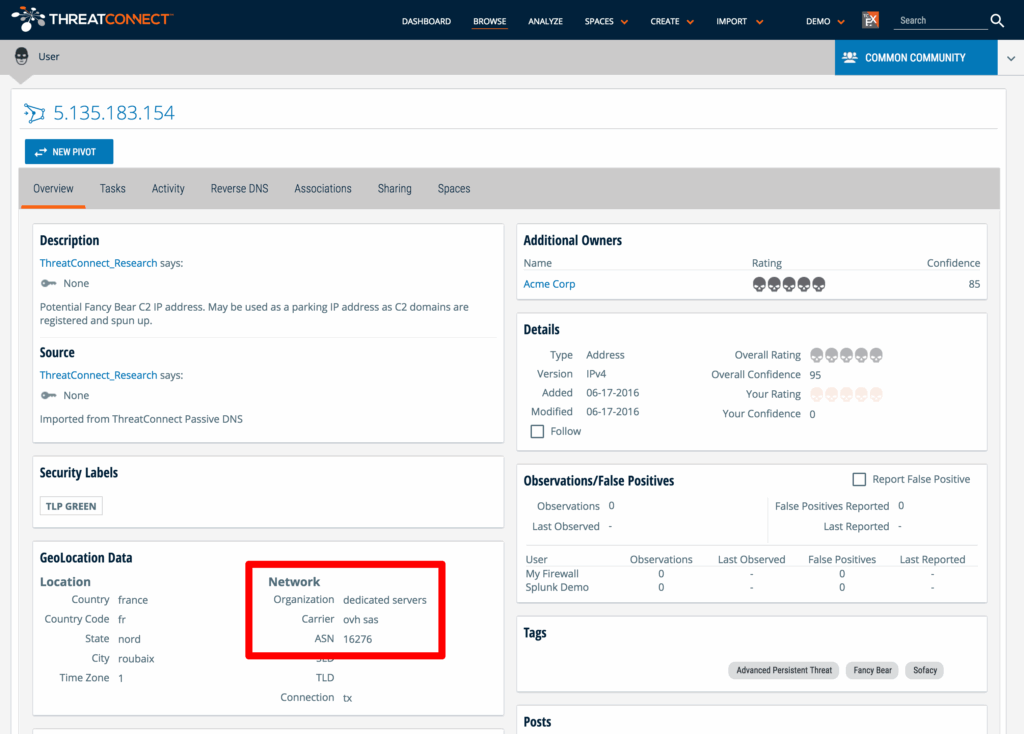Screen dimensions: 1024x734
Task: Click the User avatar mask icon
Action: (x=22, y=56)
